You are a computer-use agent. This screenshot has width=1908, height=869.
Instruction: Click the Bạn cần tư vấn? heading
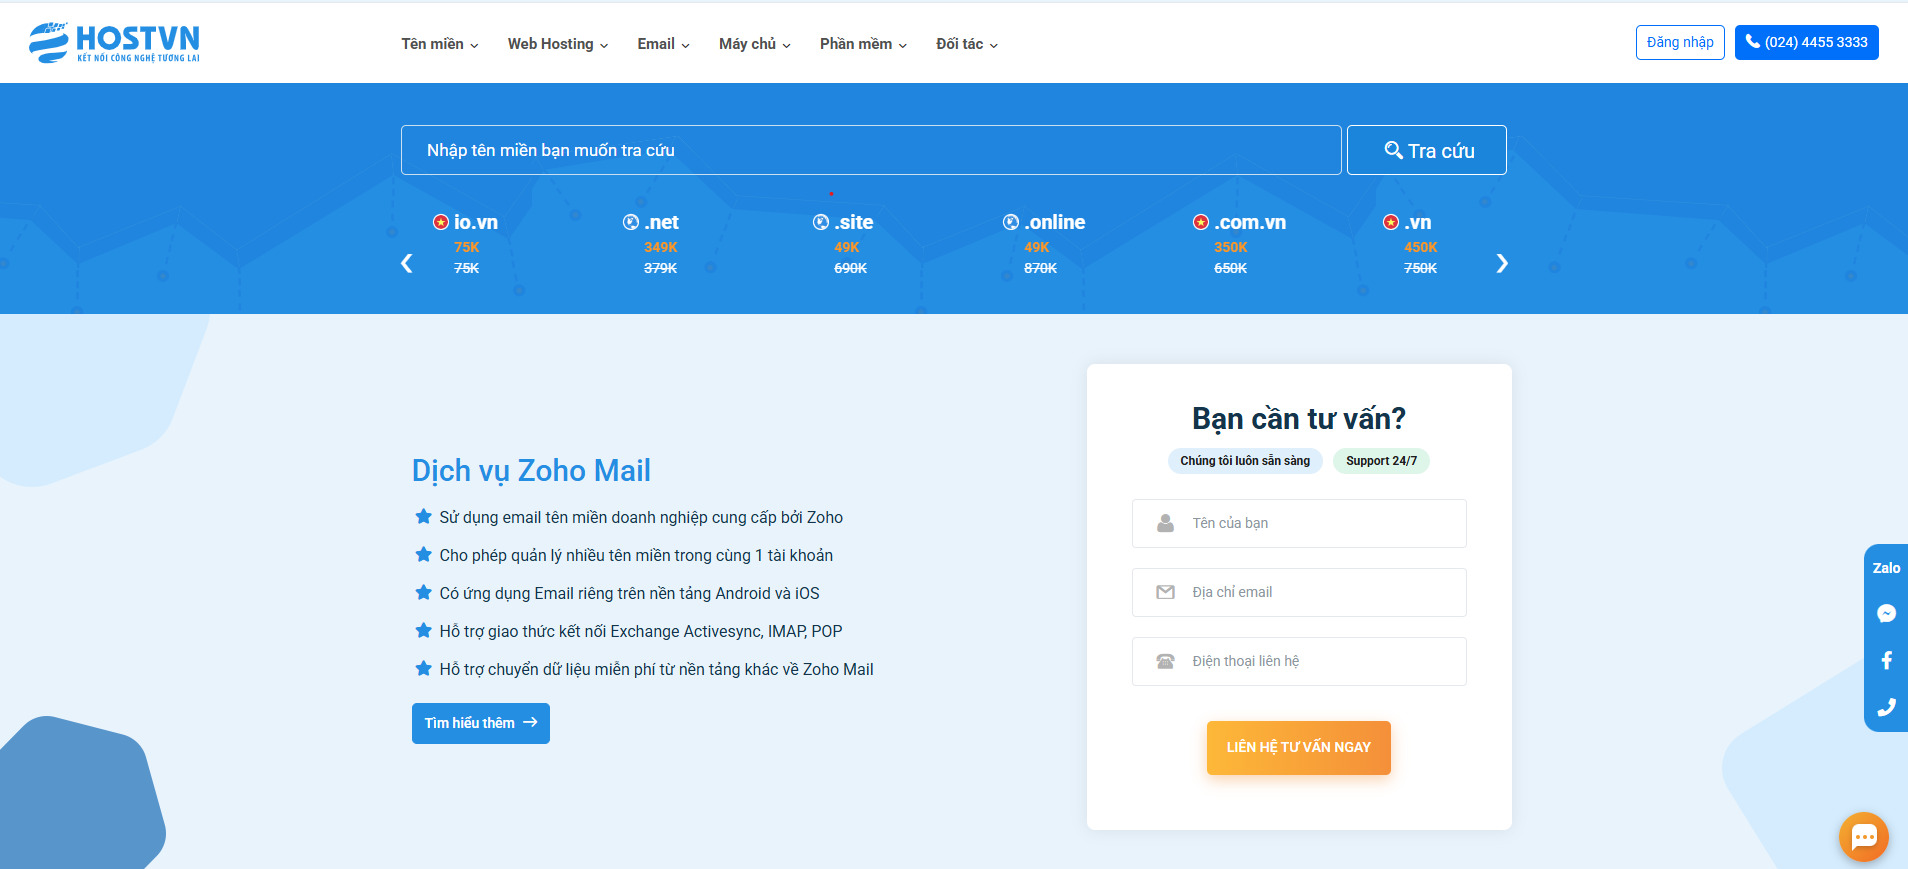pos(1299,418)
